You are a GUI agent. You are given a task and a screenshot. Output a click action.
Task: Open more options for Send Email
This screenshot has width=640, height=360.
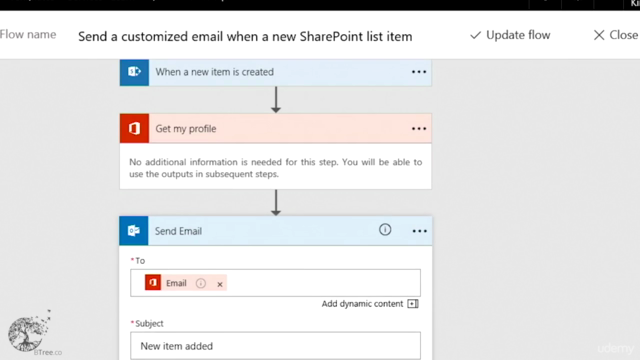419,231
